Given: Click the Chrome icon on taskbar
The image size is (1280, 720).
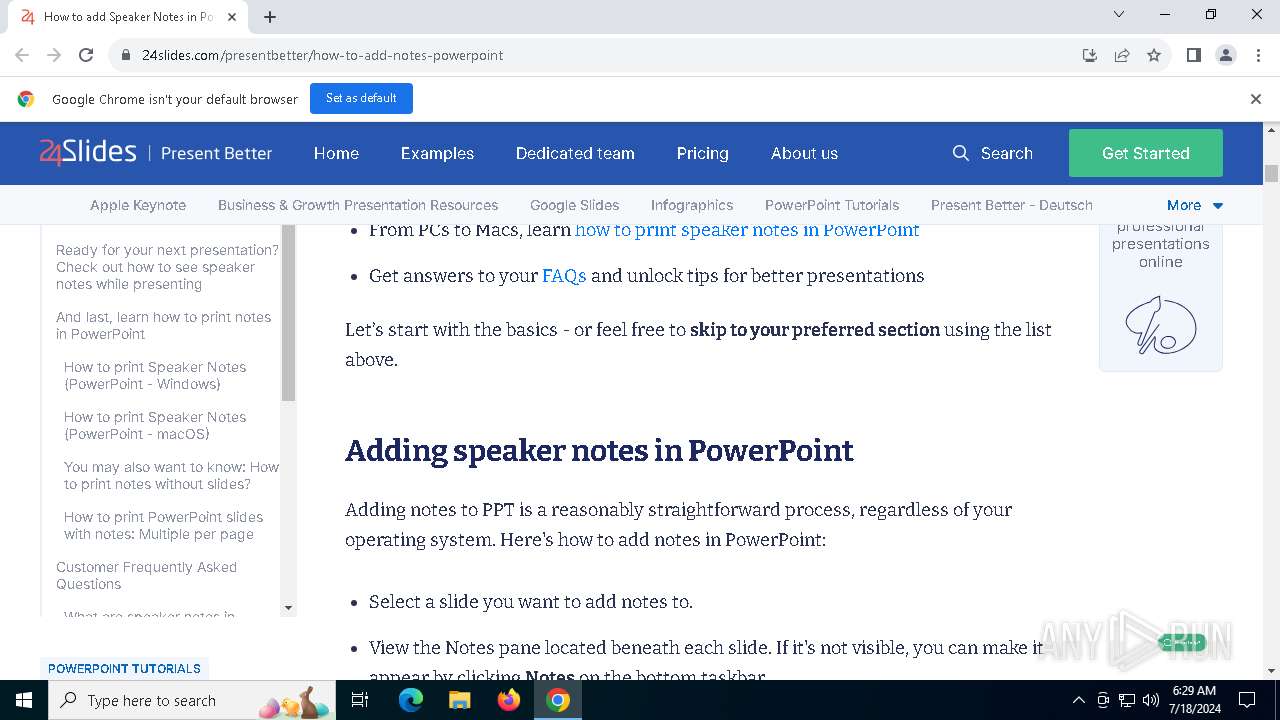Looking at the screenshot, I should pyautogui.click(x=558, y=700).
